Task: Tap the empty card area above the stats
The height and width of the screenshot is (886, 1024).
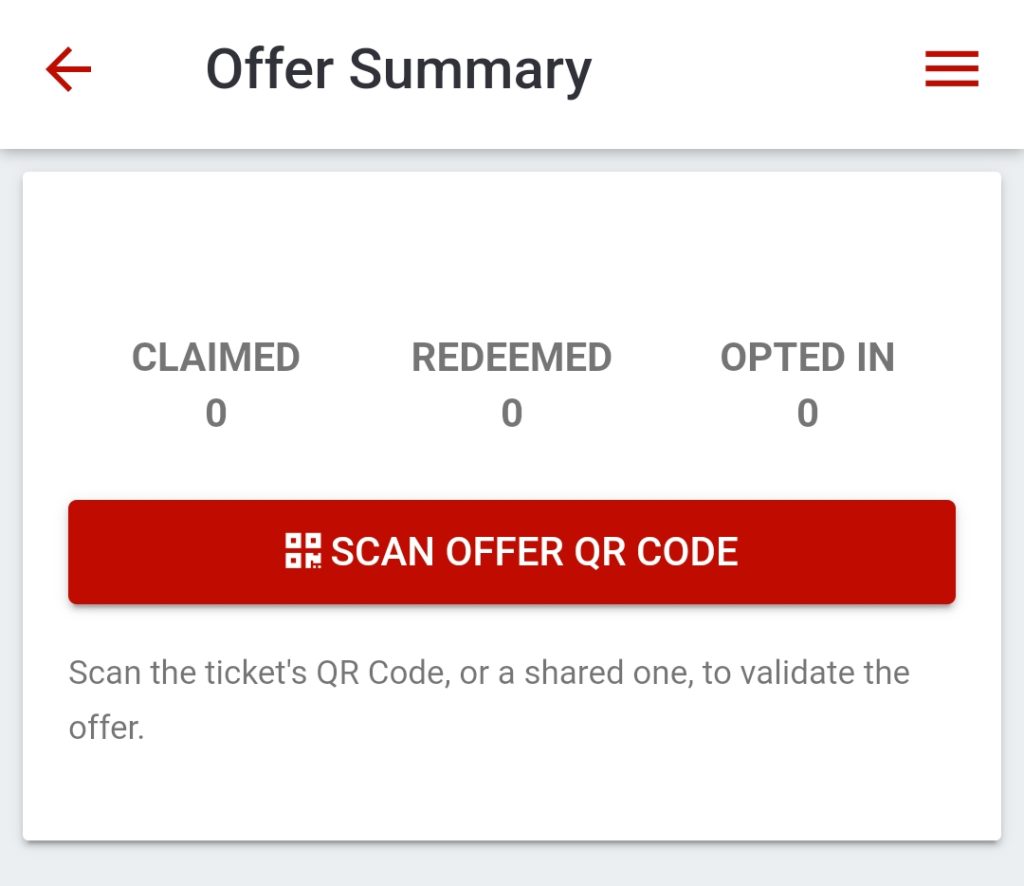Action: pyautogui.click(x=512, y=251)
